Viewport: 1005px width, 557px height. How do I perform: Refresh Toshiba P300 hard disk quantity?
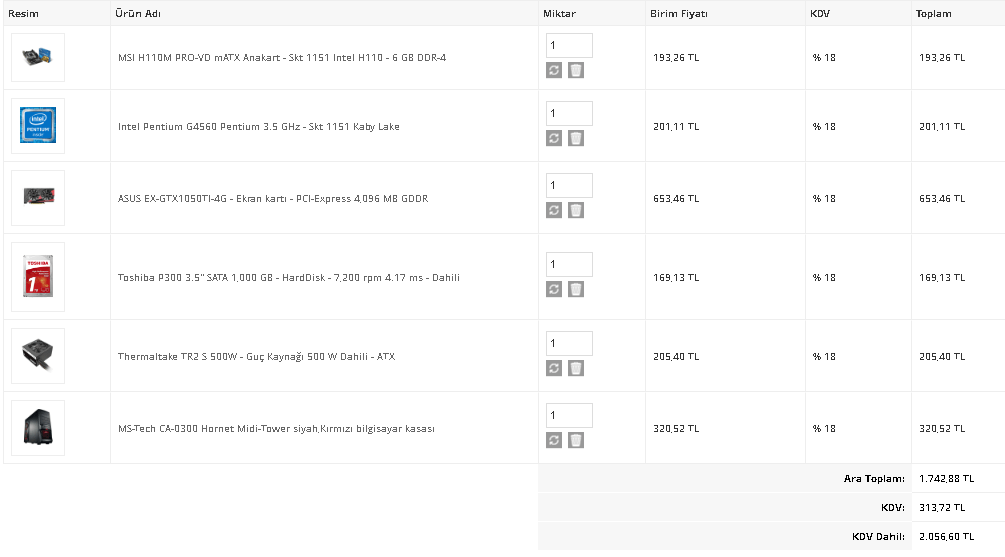(554, 289)
